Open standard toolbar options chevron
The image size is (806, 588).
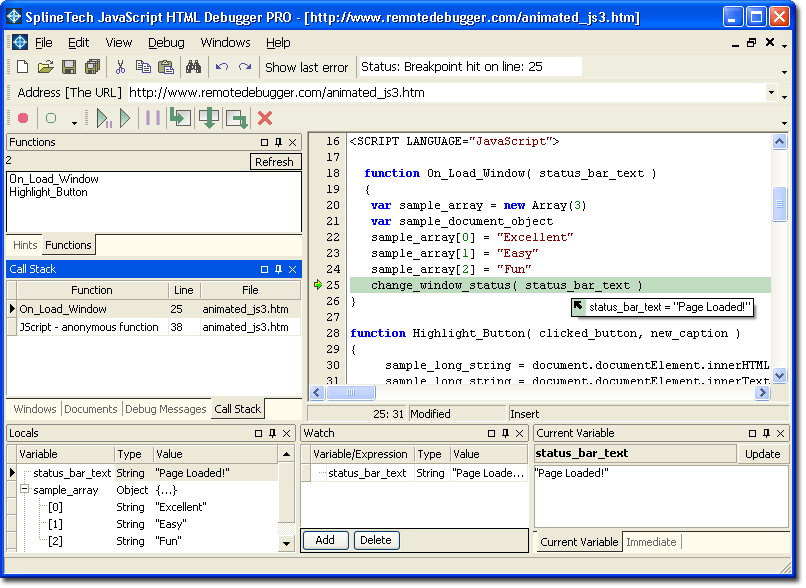[x=784, y=72]
